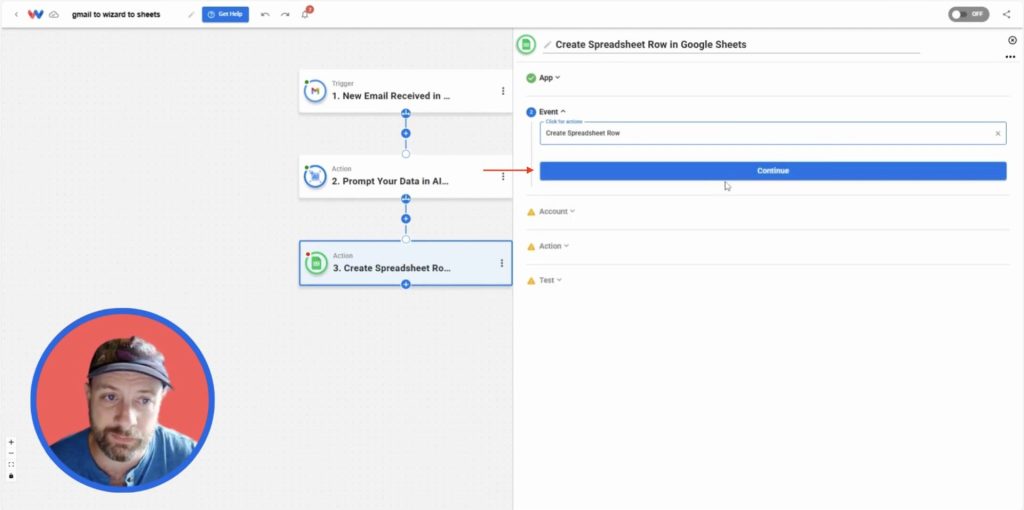1024x510 pixels.
Task: Open the W logo home icon
Action: click(x=35, y=14)
